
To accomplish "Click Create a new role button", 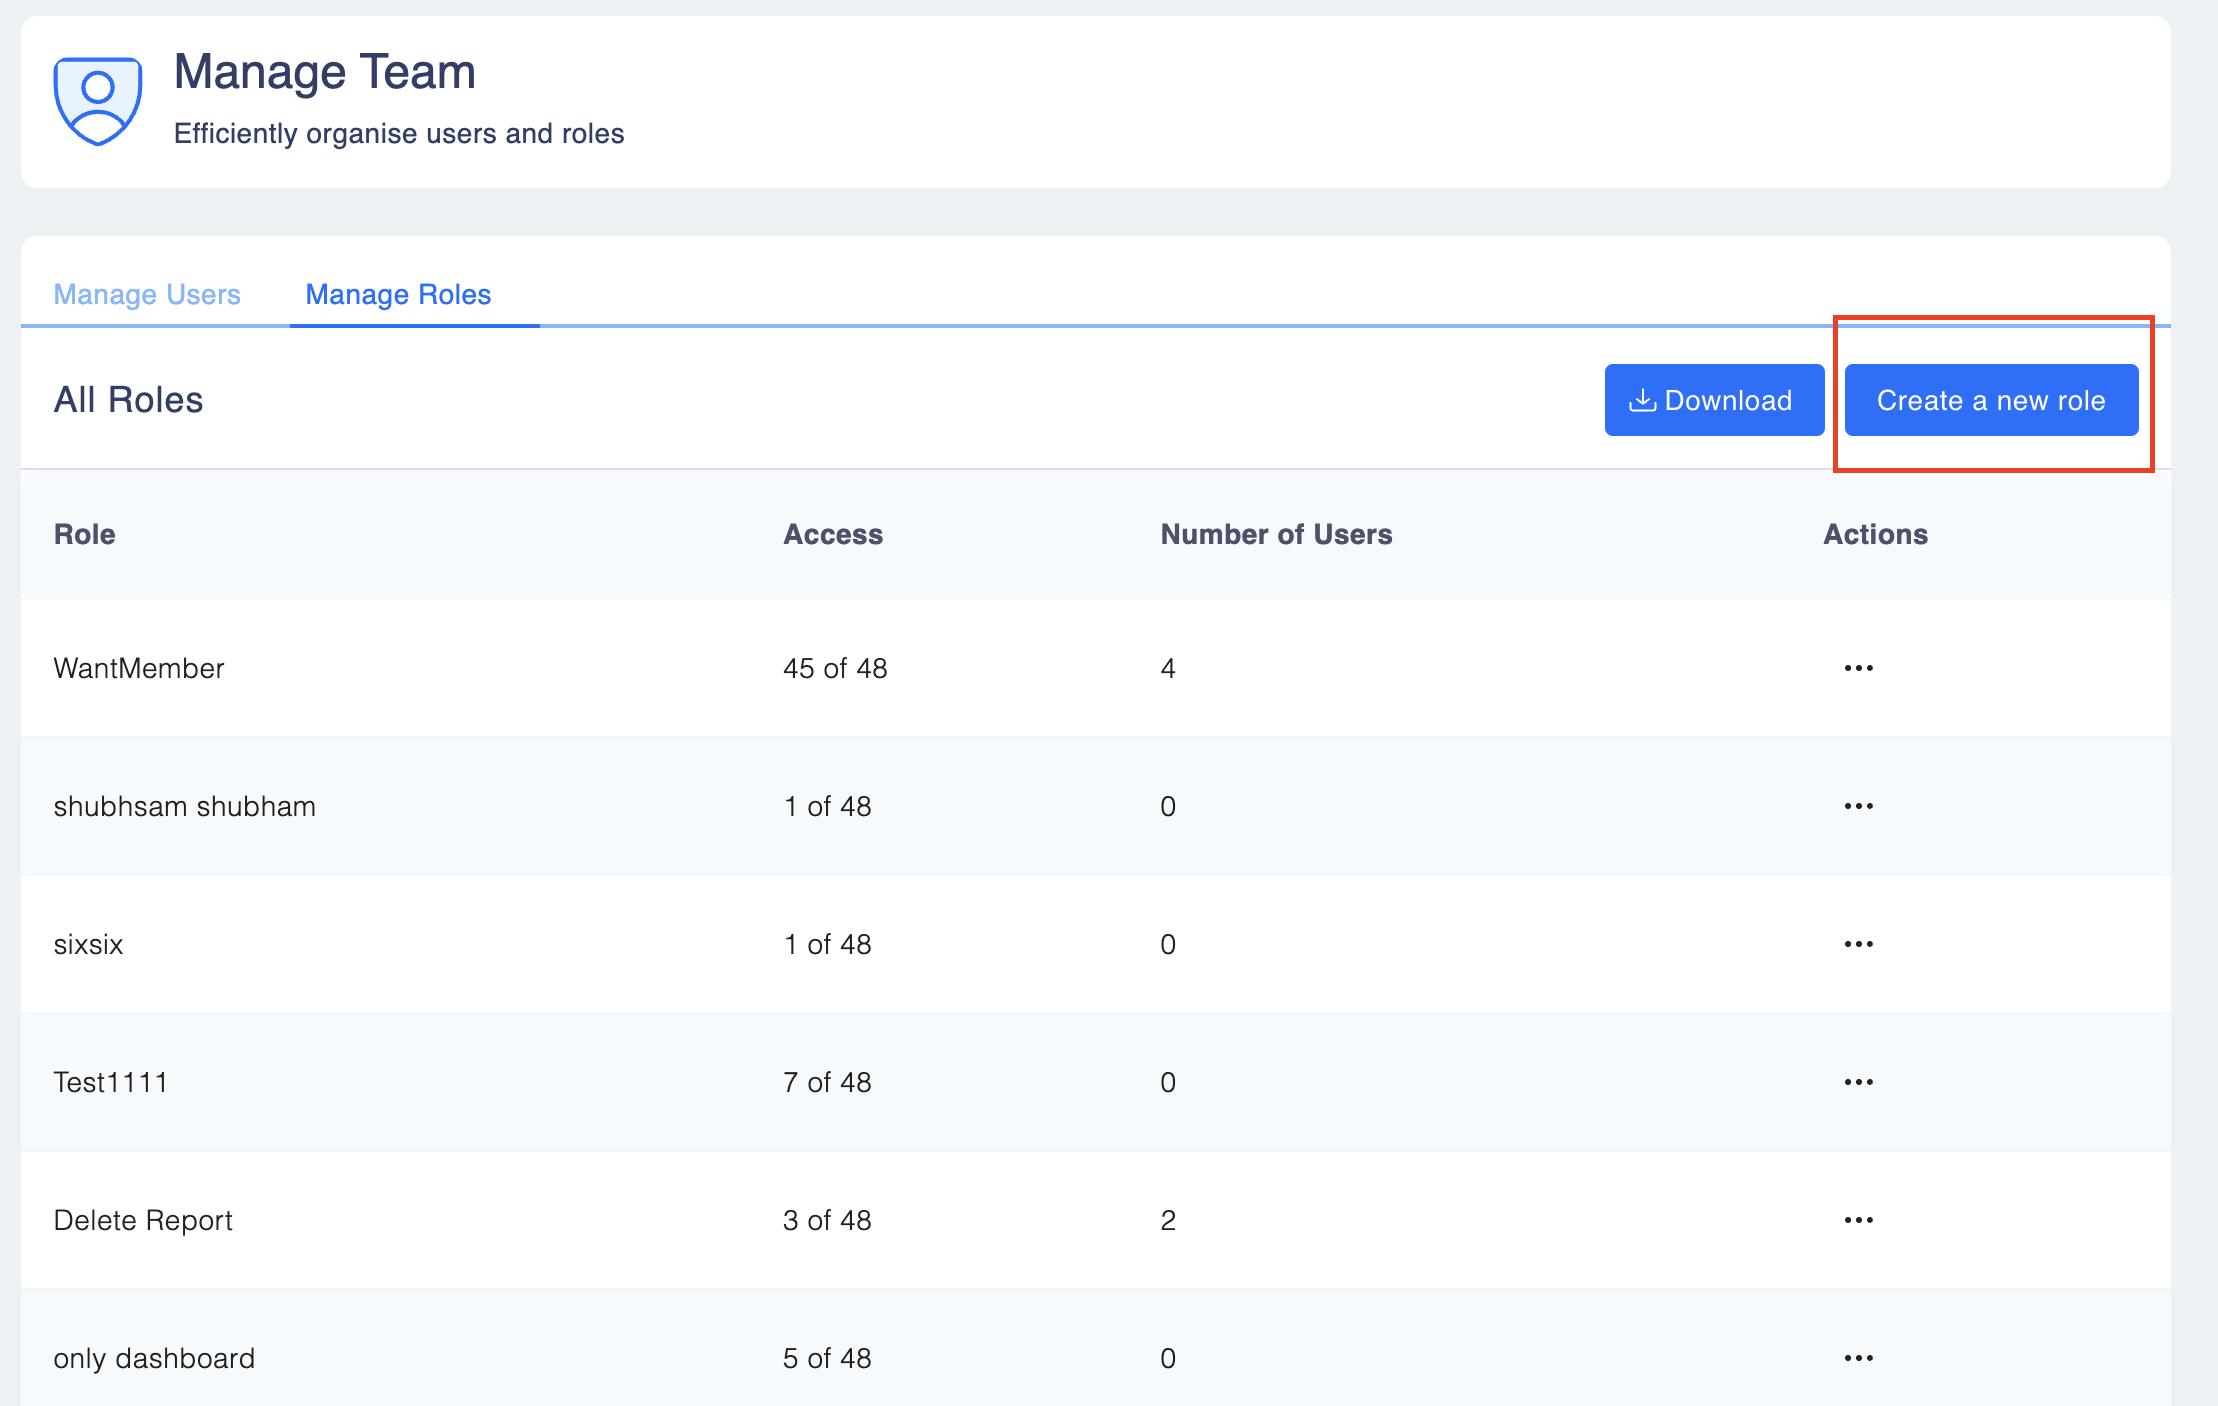I will pyautogui.click(x=1990, y=401).
